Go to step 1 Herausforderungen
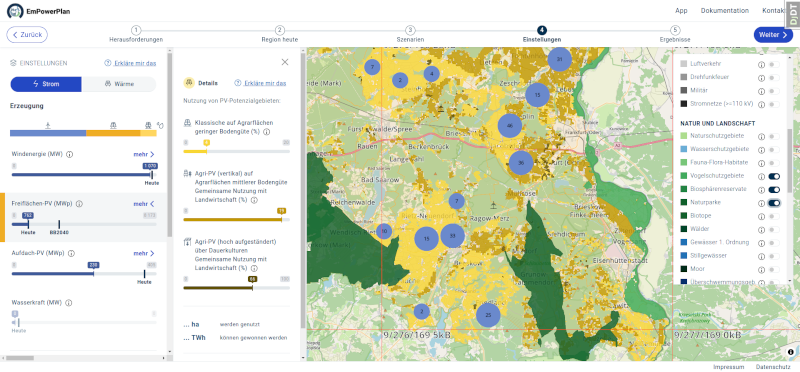 click(x=136, y=35)
